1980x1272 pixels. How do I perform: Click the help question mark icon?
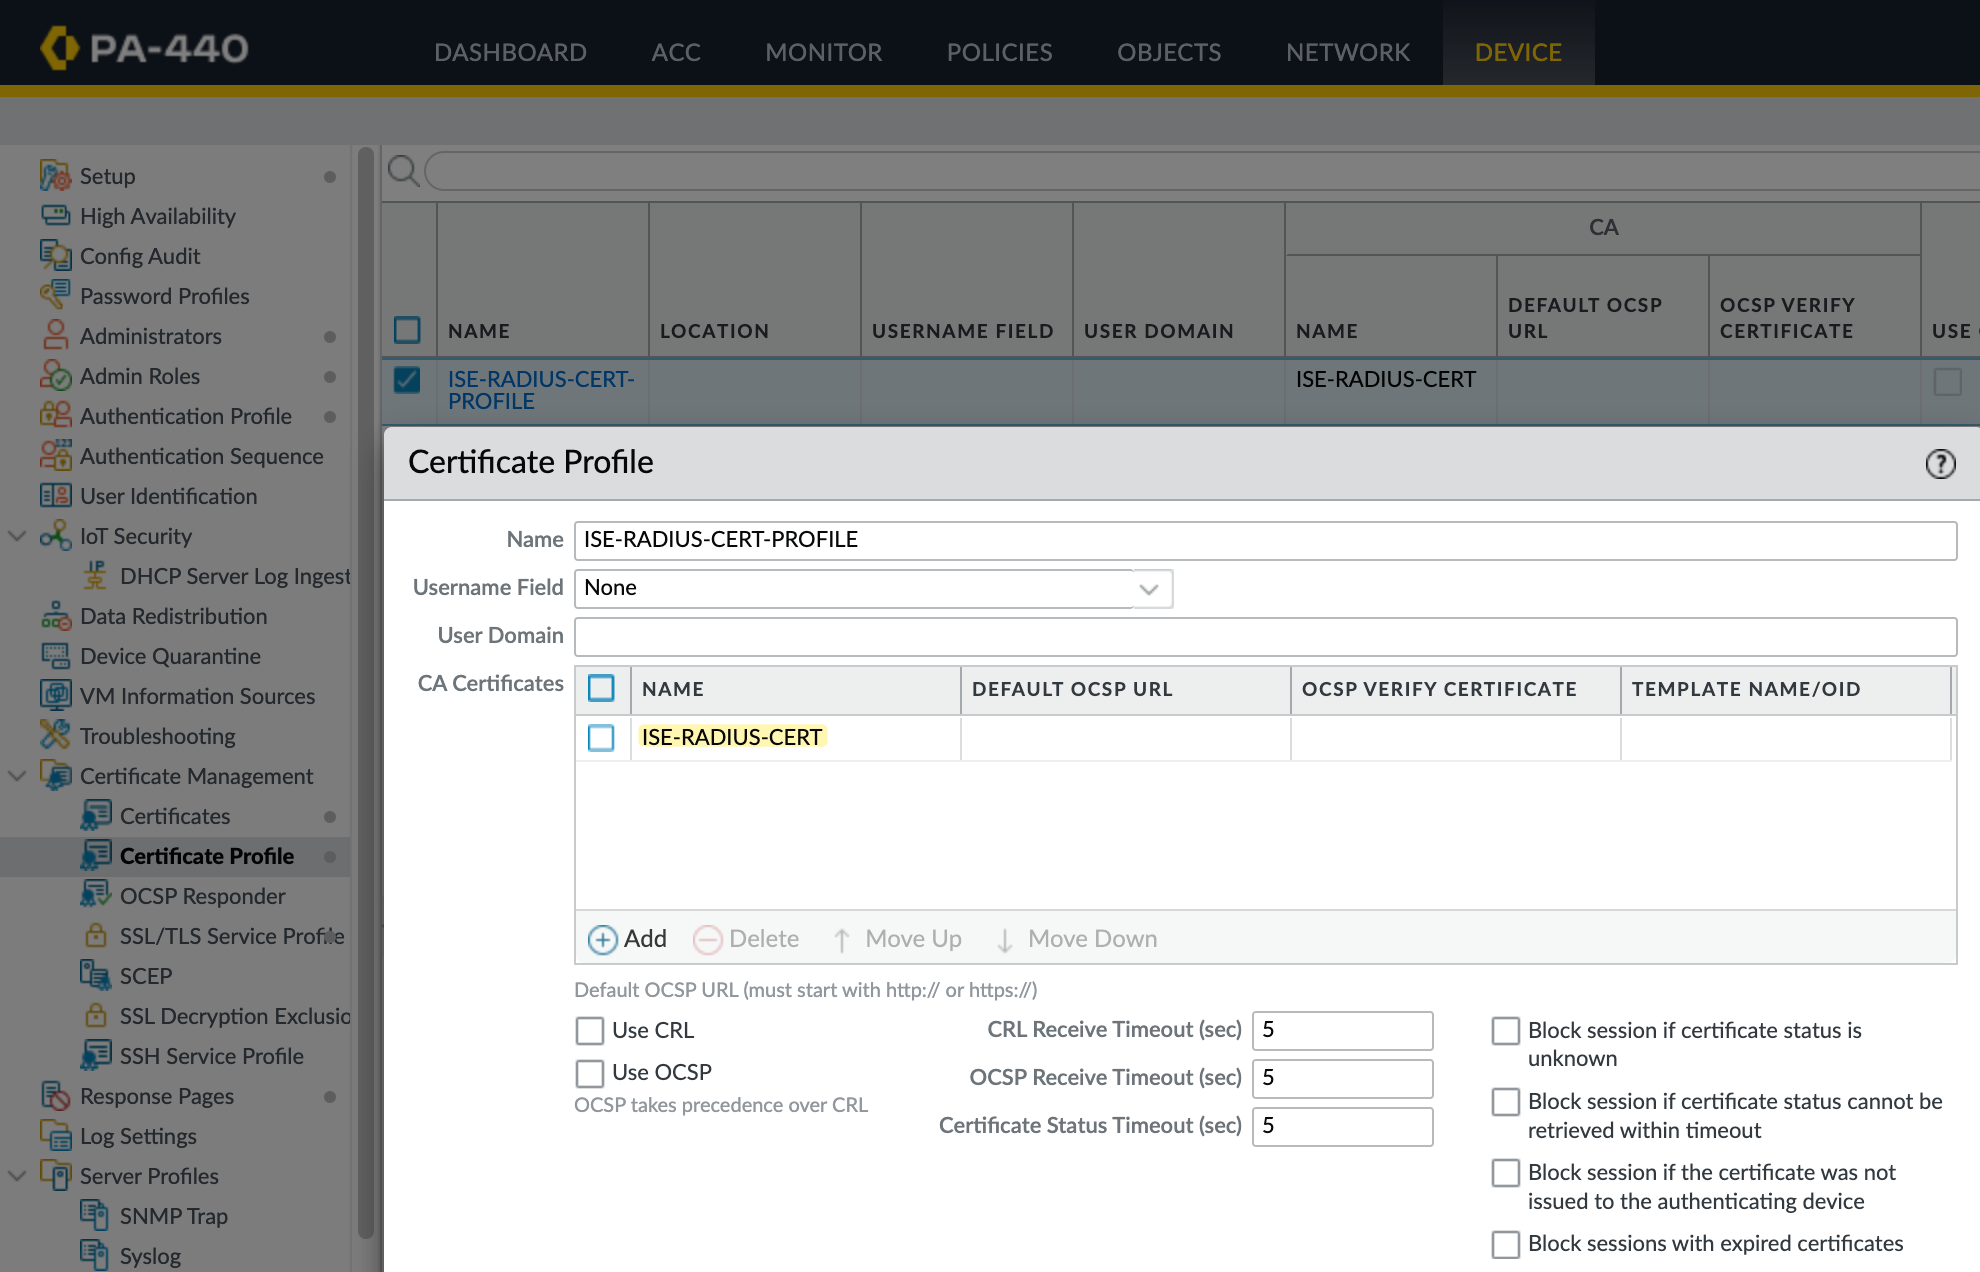tap(1940, 464)
